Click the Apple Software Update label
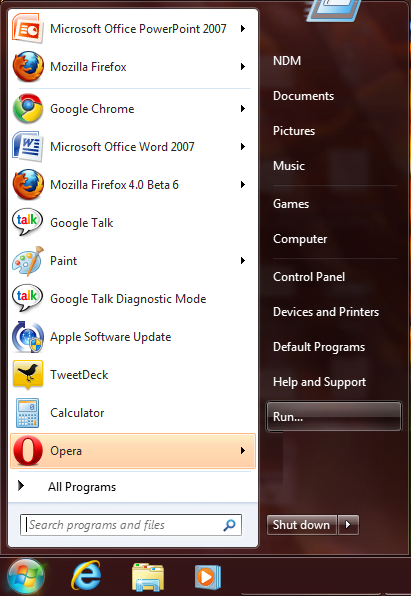The height and width of the screenshot is (597, 411). pyautogui.click(x=110, y=337)
